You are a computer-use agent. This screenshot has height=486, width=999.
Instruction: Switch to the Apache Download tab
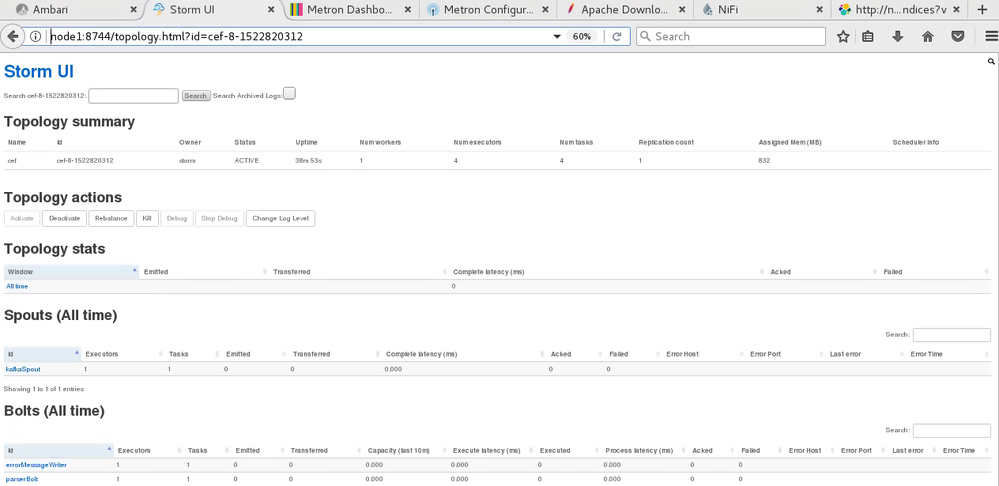click(x=624, y=10)
